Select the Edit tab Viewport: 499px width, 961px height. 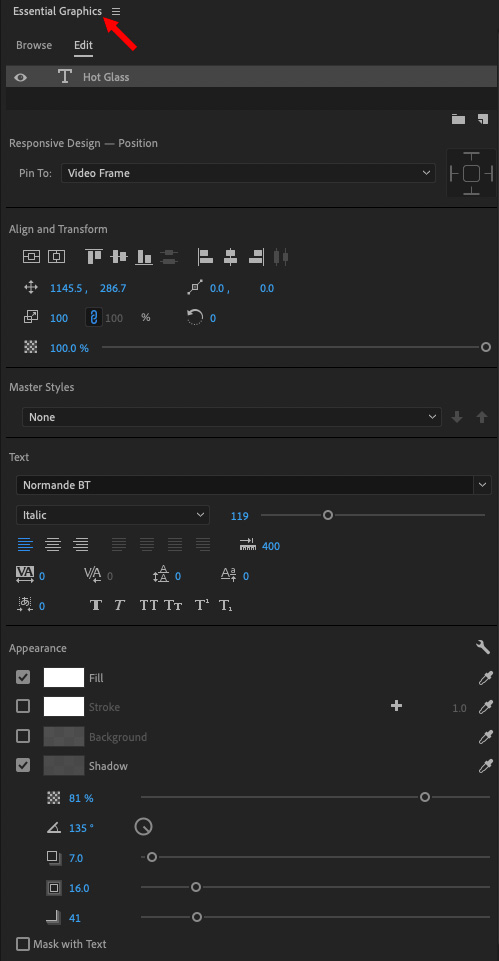83,45
